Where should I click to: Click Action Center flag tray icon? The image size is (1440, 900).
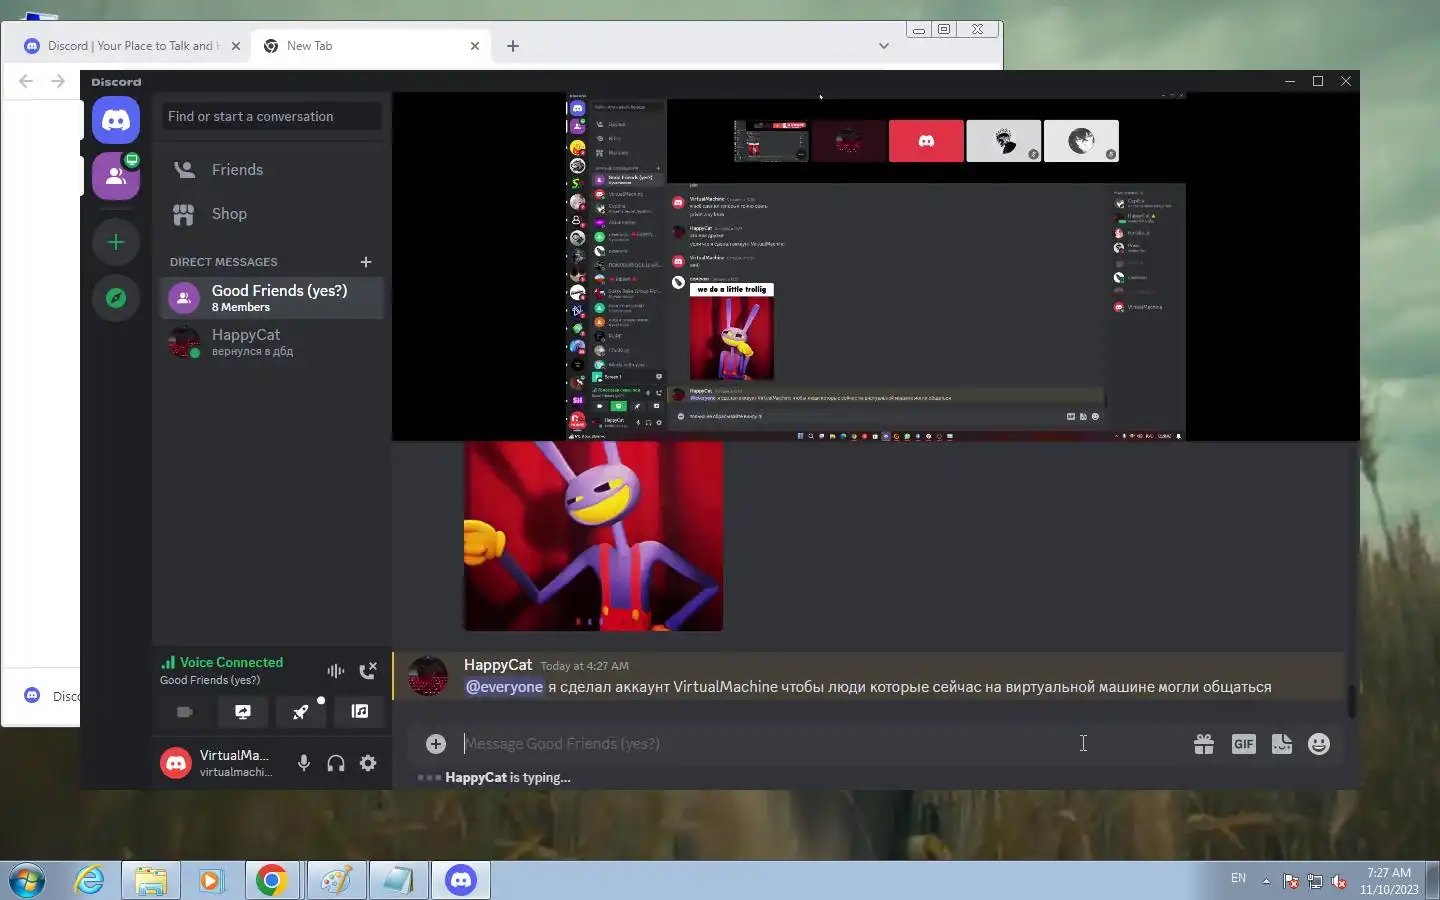pos(1291,881)
